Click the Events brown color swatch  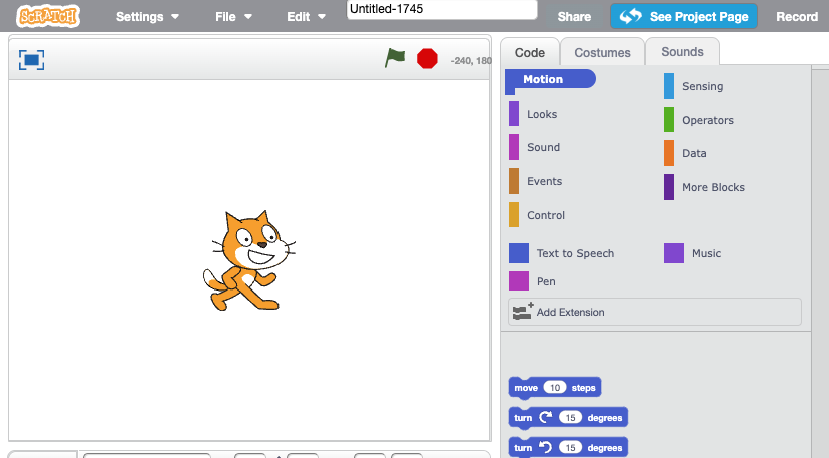click(514, 181)
